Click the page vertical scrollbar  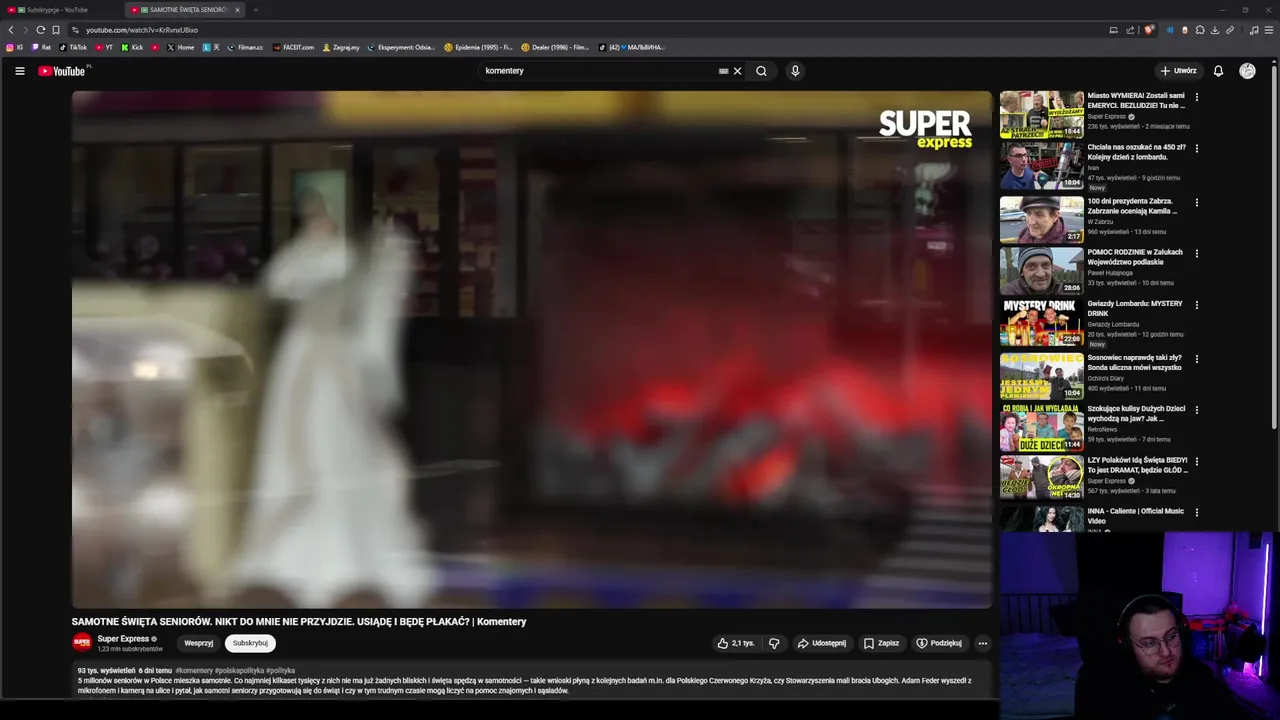pyautogui.click(x=1276, y=250)
